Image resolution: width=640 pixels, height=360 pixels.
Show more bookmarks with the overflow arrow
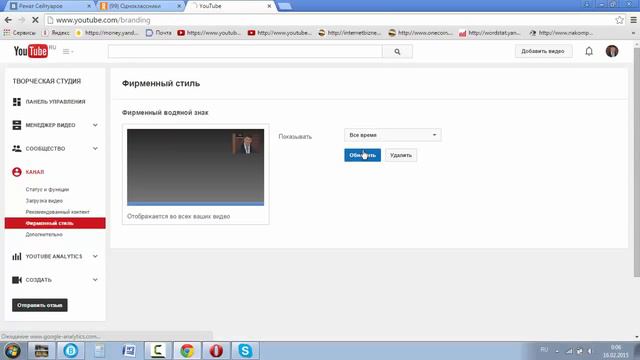point(633,33)
